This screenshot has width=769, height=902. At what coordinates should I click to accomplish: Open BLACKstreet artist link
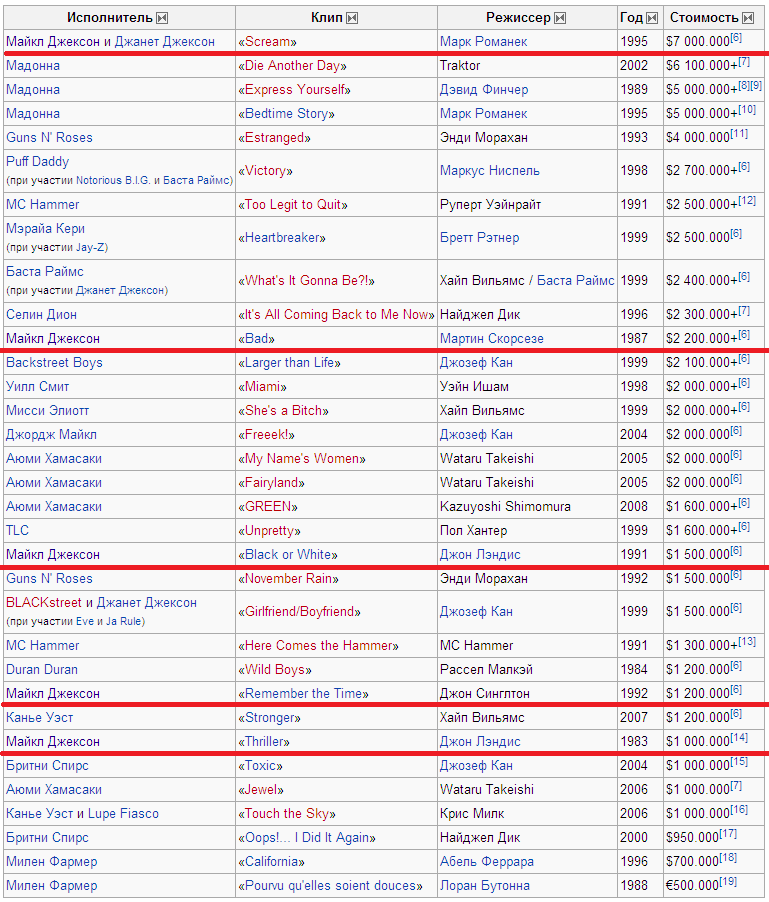coord(44,603)
